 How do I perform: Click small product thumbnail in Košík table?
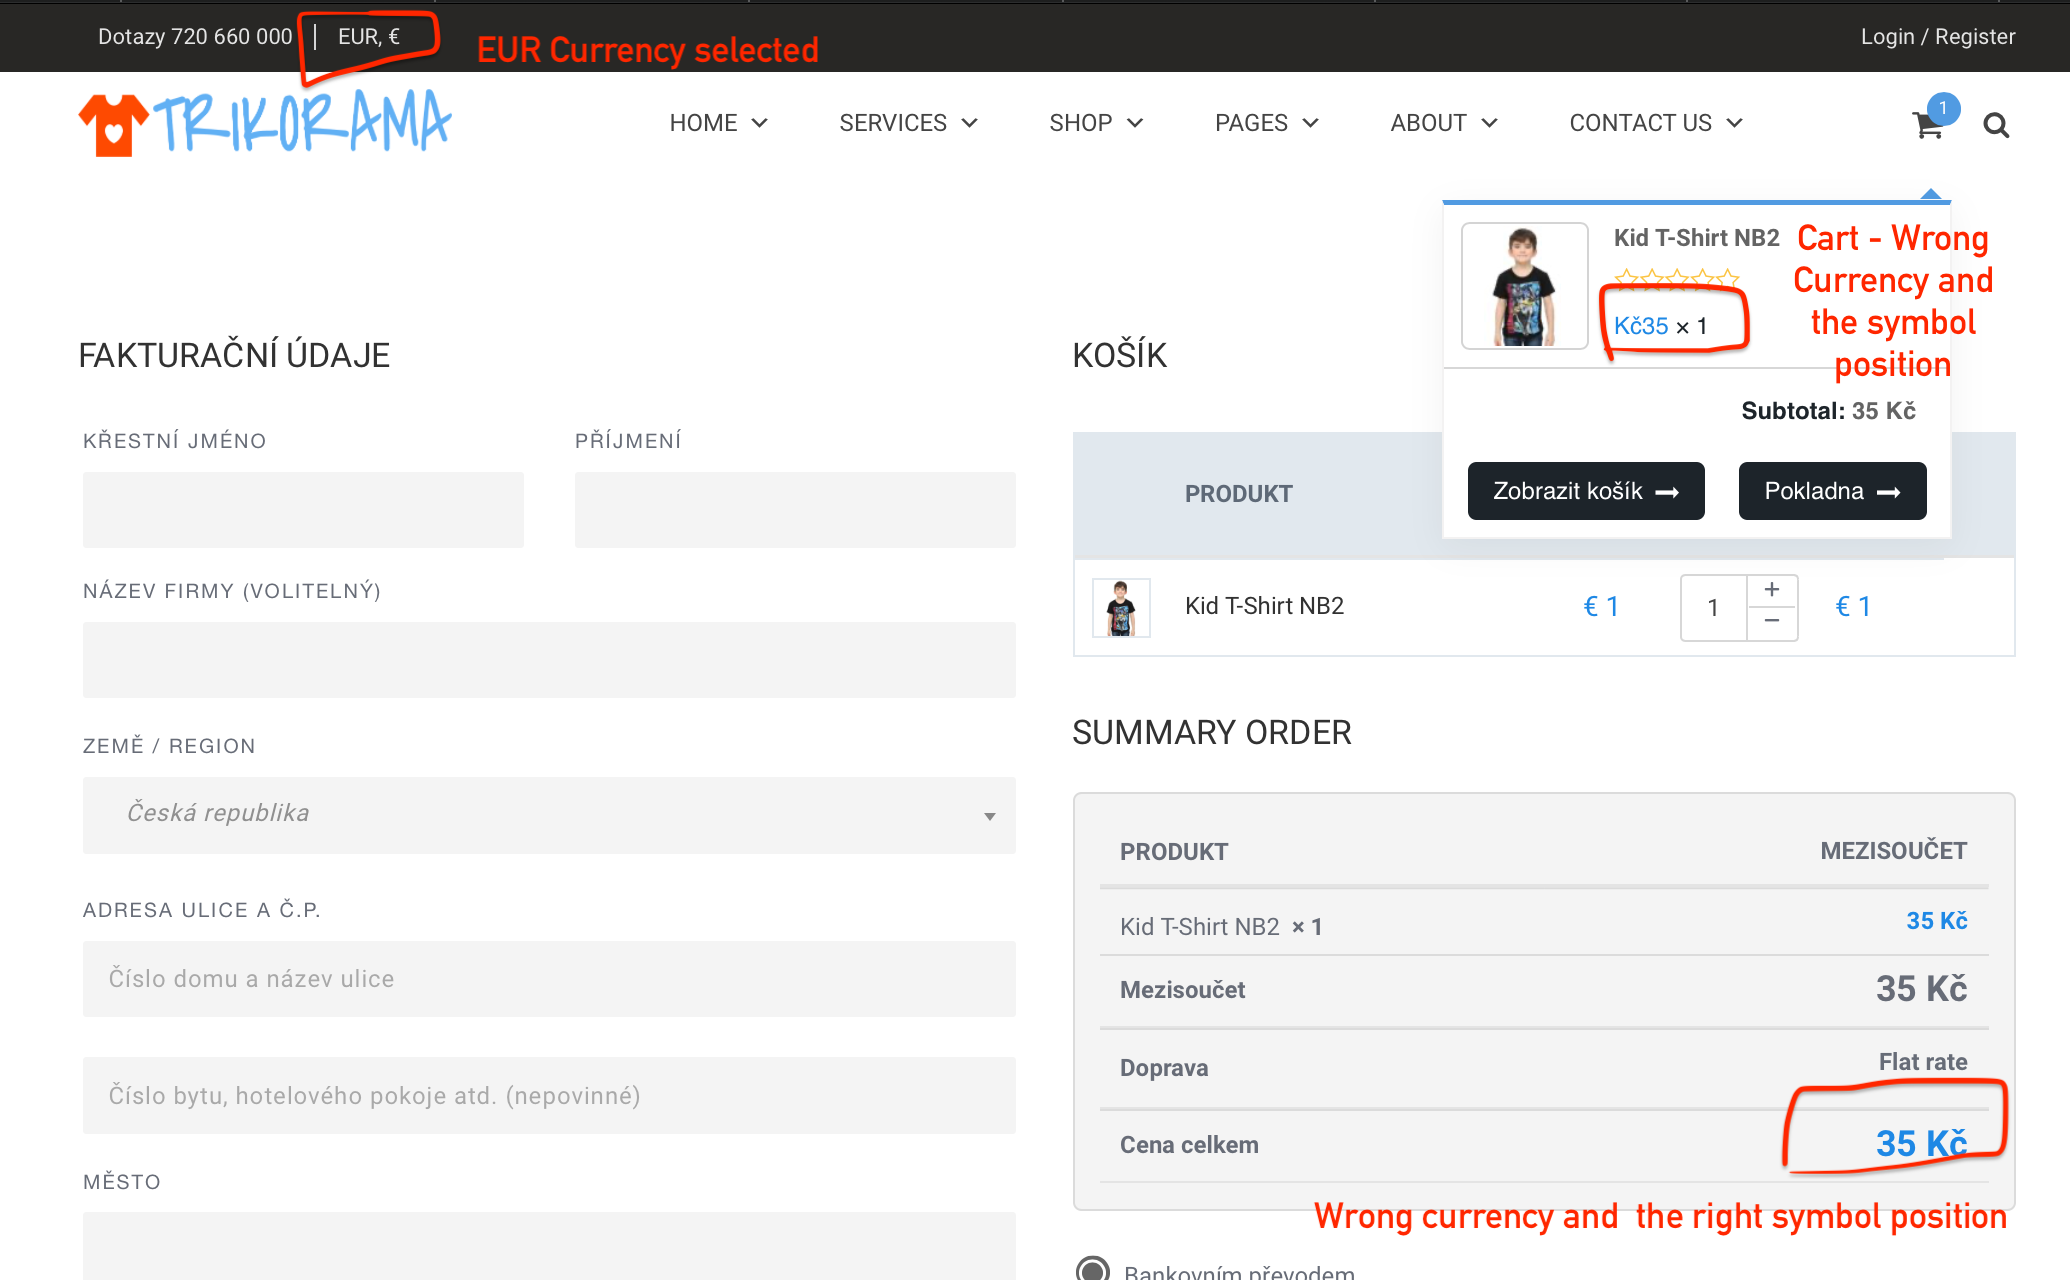click(x=1121, y=607)
